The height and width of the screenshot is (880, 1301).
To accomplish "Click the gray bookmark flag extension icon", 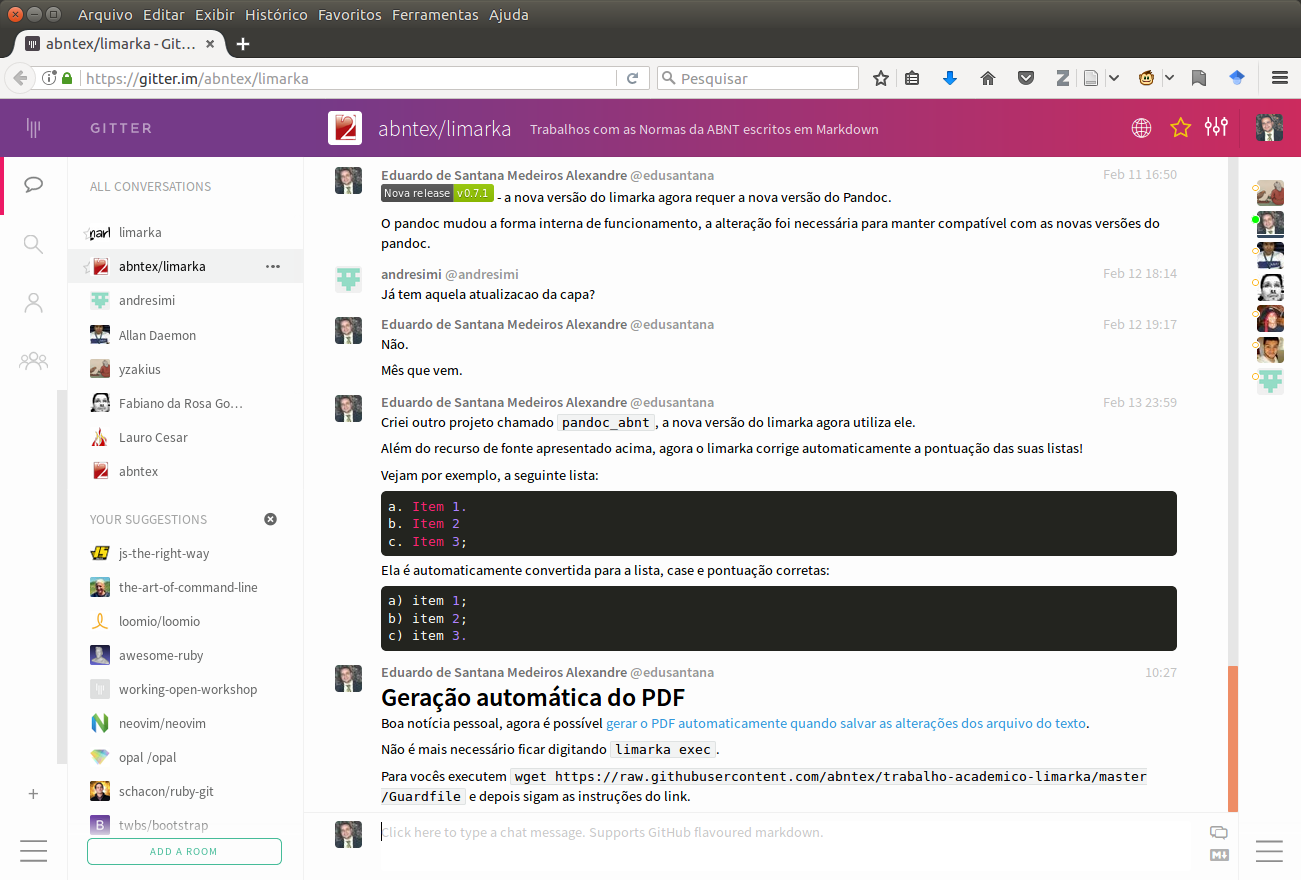I will (1199, 78).
